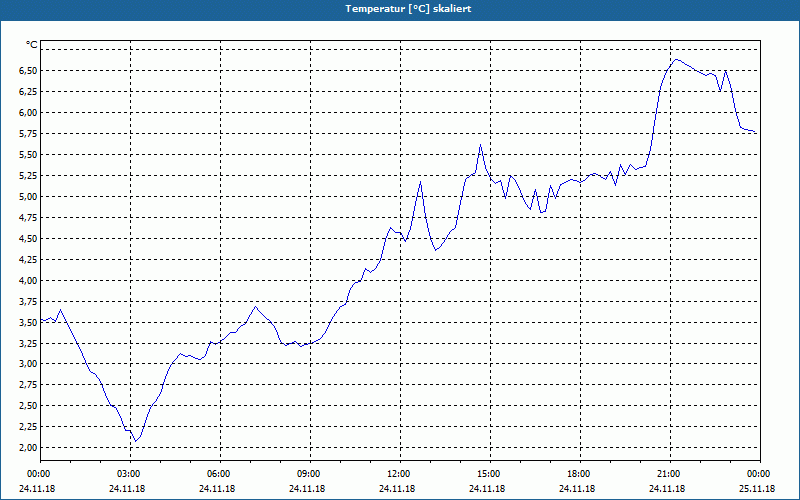Click the '2,00' y-axis value
This screenshot has width=800, height=500.
28,447
